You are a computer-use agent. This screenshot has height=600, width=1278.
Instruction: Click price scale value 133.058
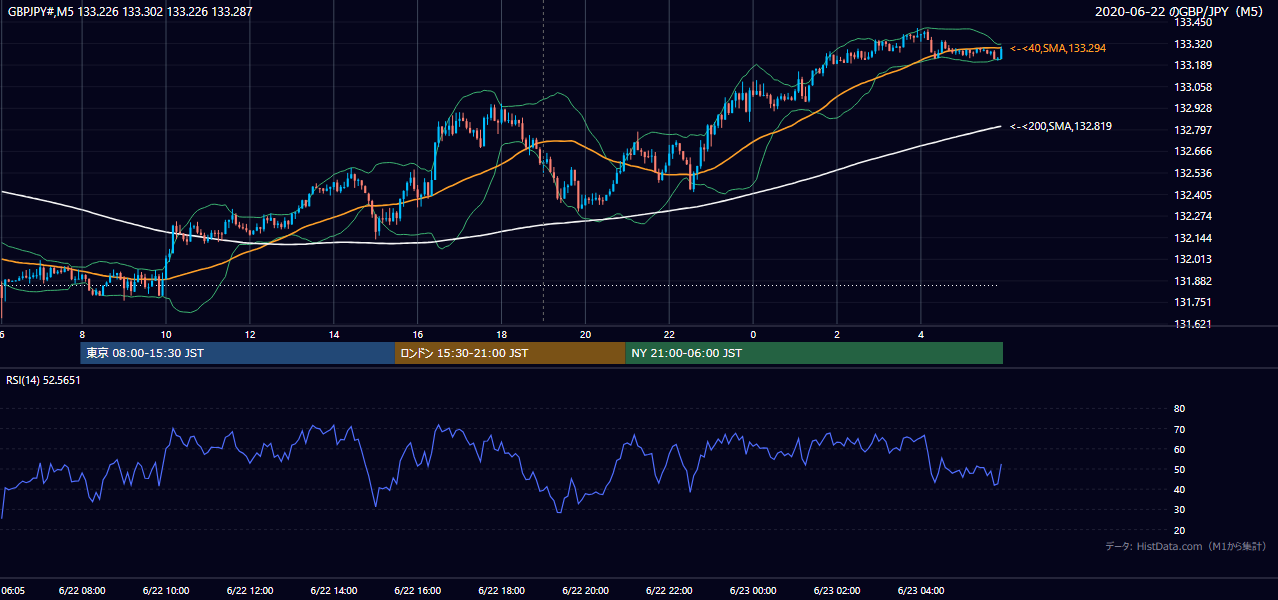(x=1193, y=87)
